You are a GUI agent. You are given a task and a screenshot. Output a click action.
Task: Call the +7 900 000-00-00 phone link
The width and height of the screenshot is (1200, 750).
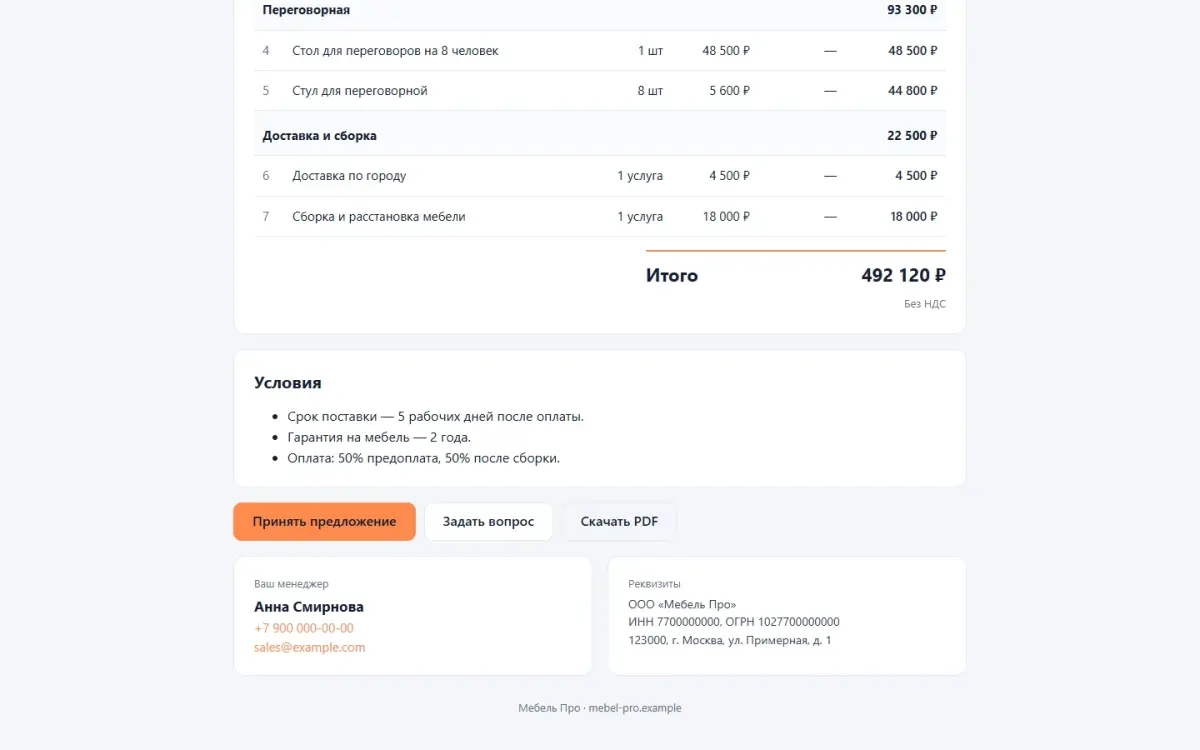point(304,628)
